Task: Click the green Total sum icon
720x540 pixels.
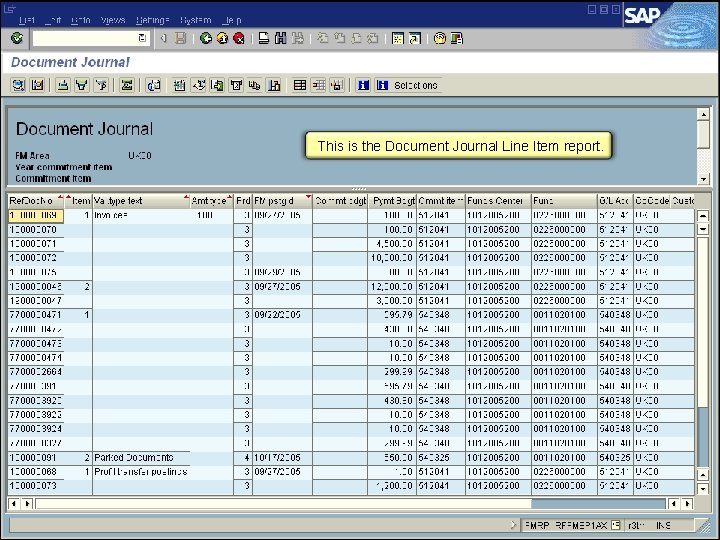Action: point(127,85)
